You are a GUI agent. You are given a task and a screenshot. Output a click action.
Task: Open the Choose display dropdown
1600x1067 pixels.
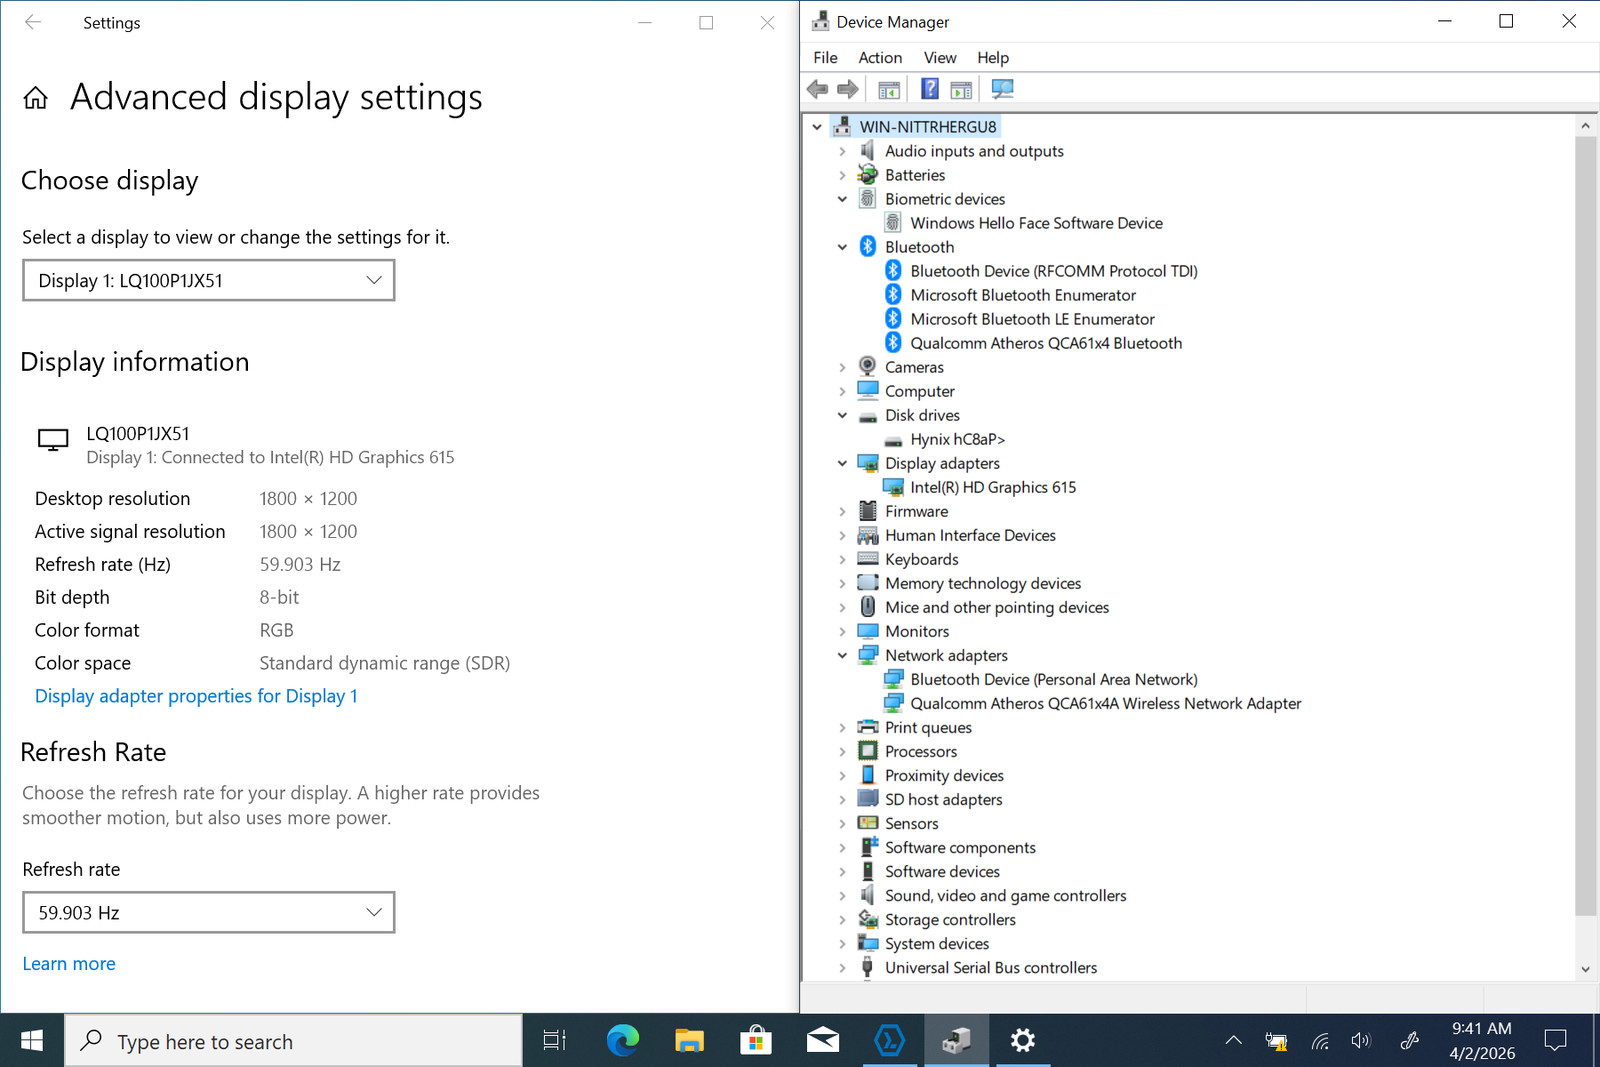[x=209, y=280]
